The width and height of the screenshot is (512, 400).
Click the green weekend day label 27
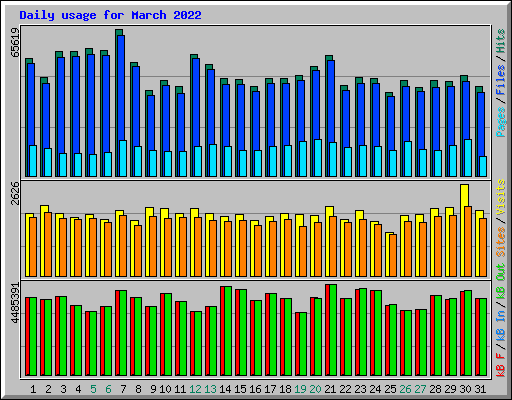pos(420,389)
